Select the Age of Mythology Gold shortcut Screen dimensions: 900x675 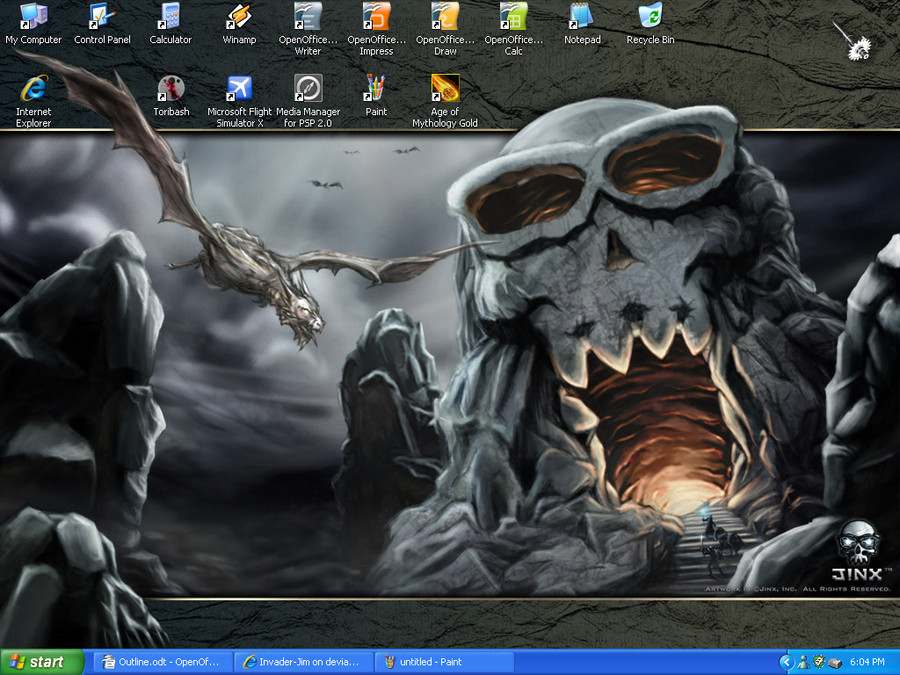point(445,101)
